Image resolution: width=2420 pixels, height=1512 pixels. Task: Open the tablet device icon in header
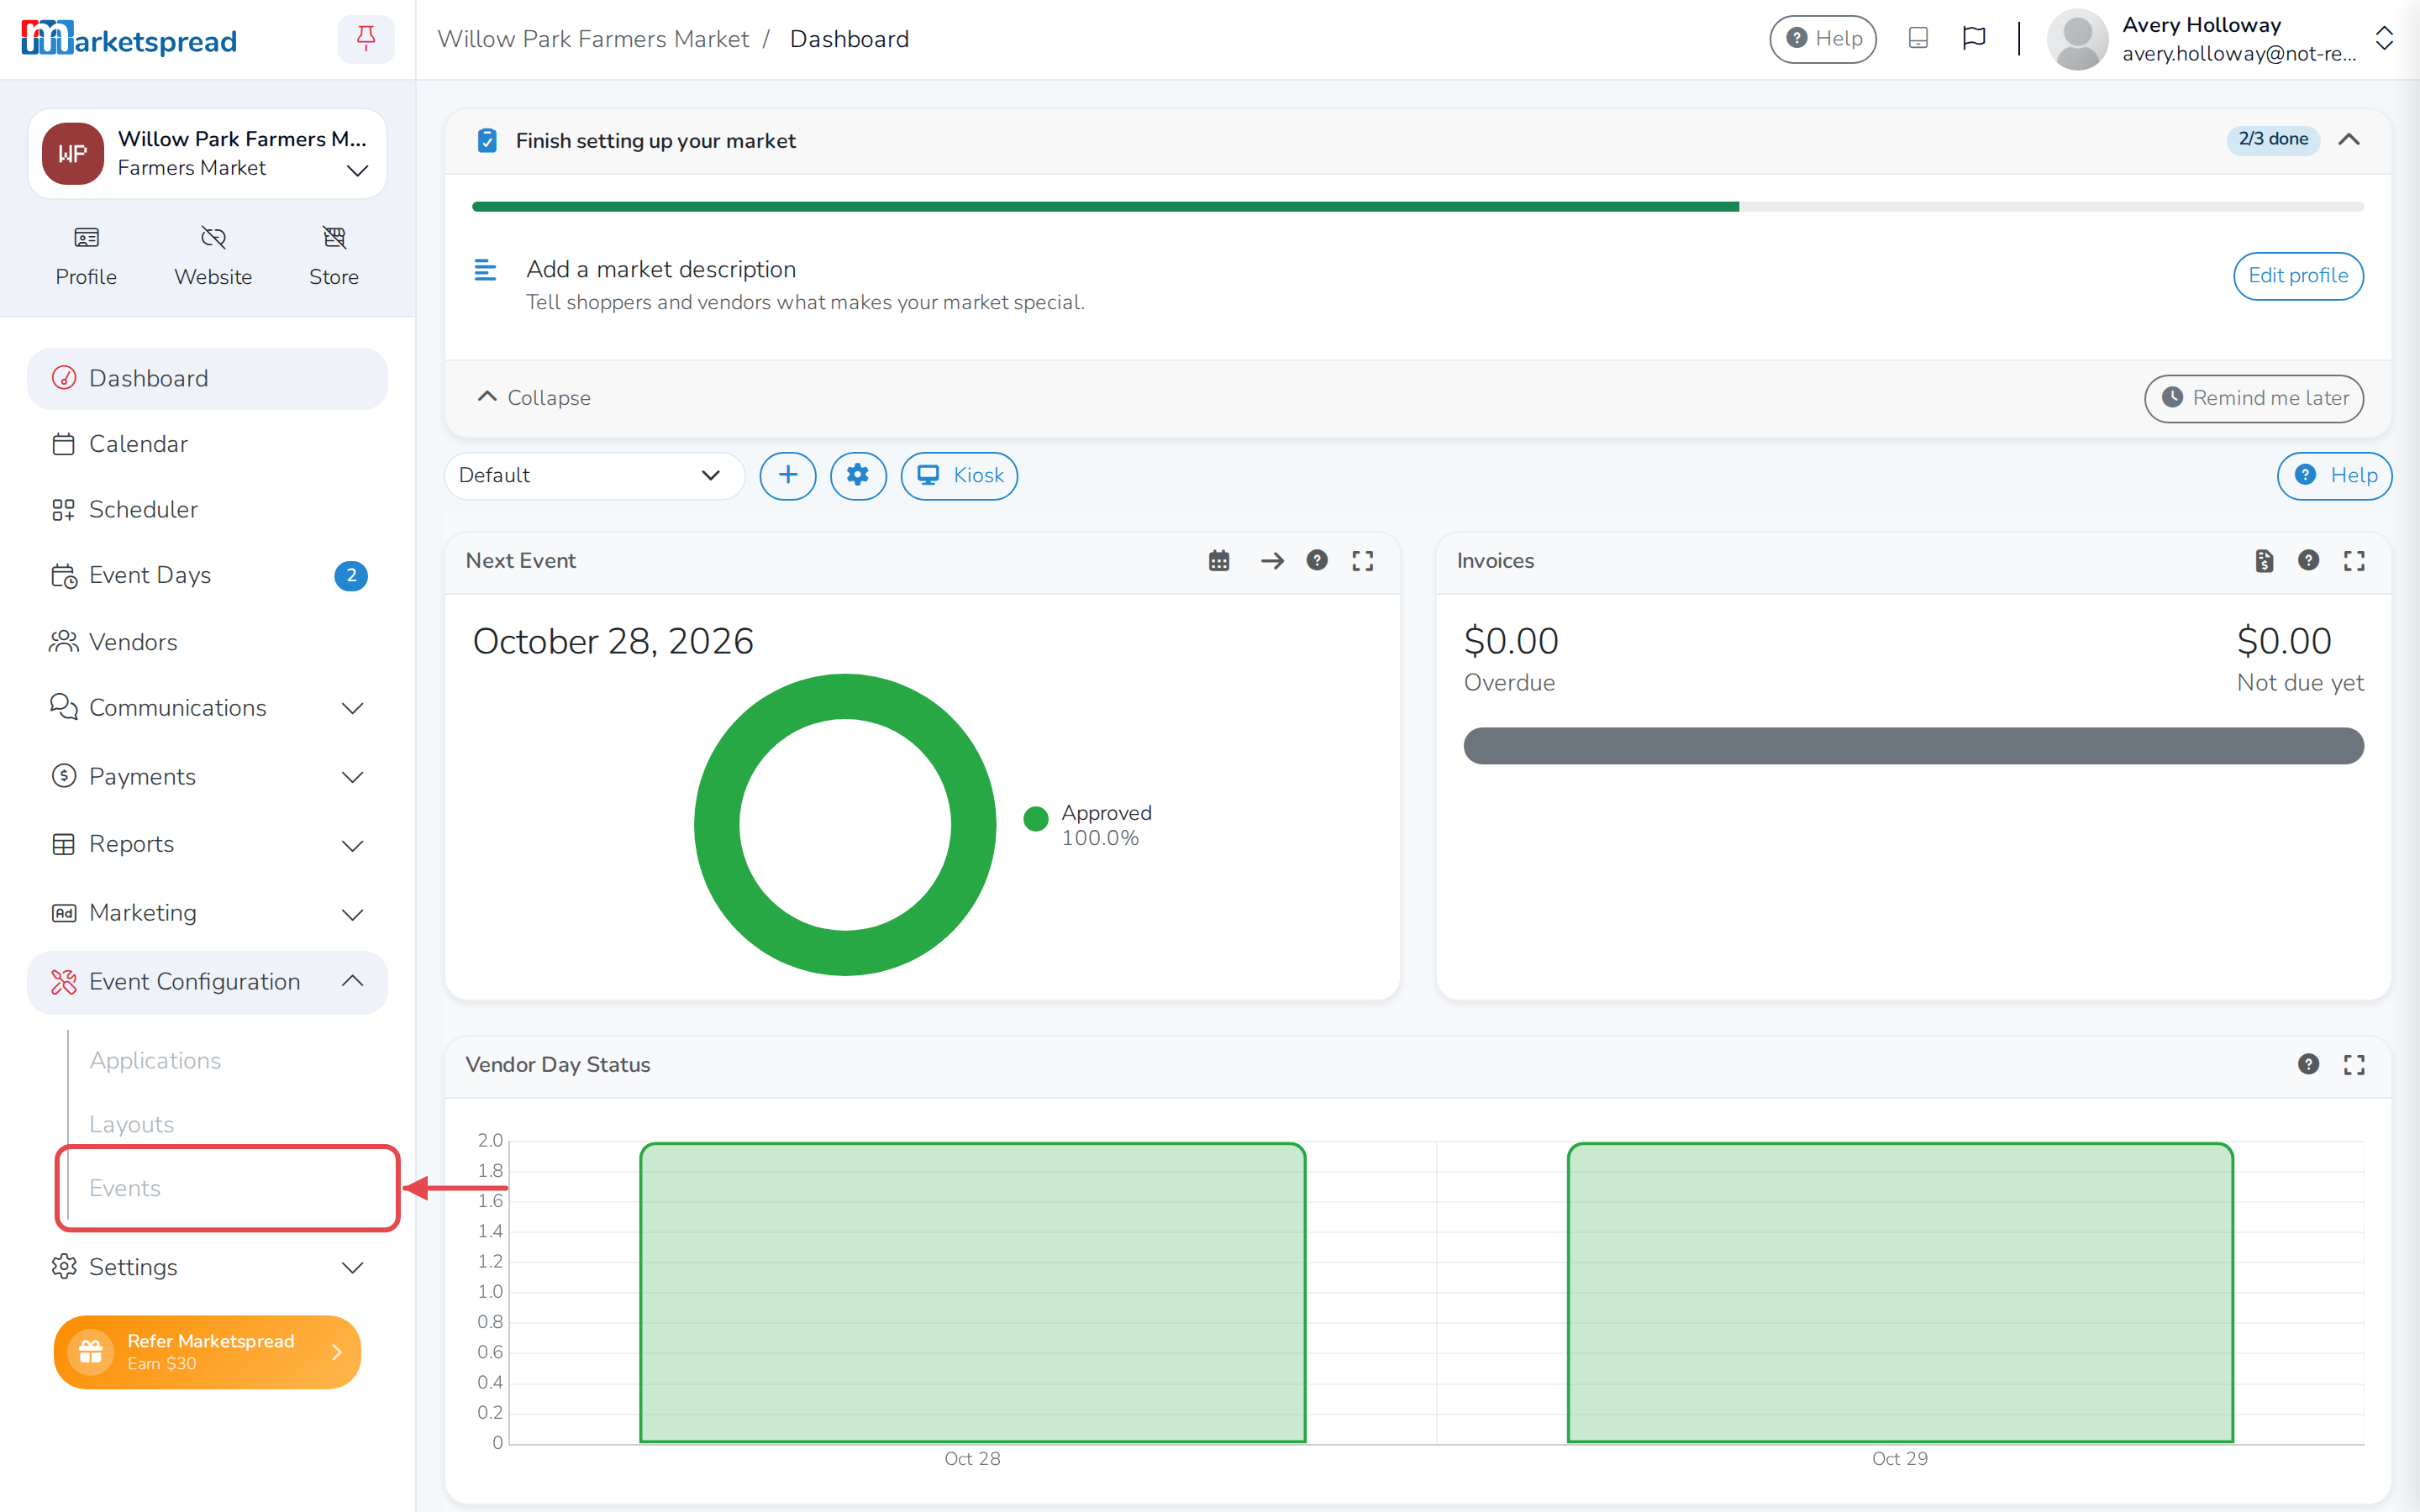coord(1918,38)
